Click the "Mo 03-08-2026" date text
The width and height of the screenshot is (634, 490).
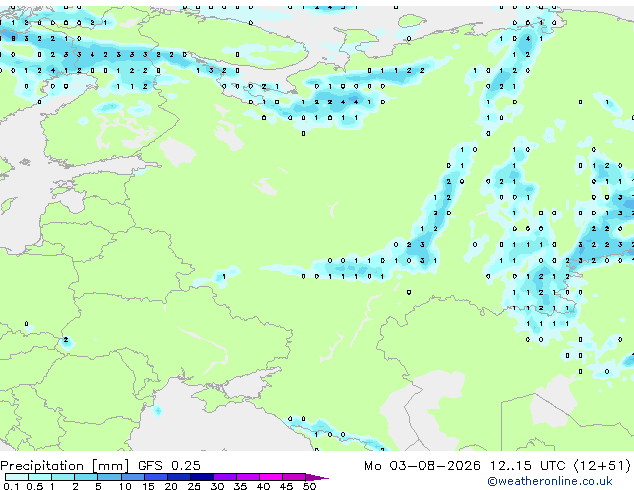pos(422,466)
